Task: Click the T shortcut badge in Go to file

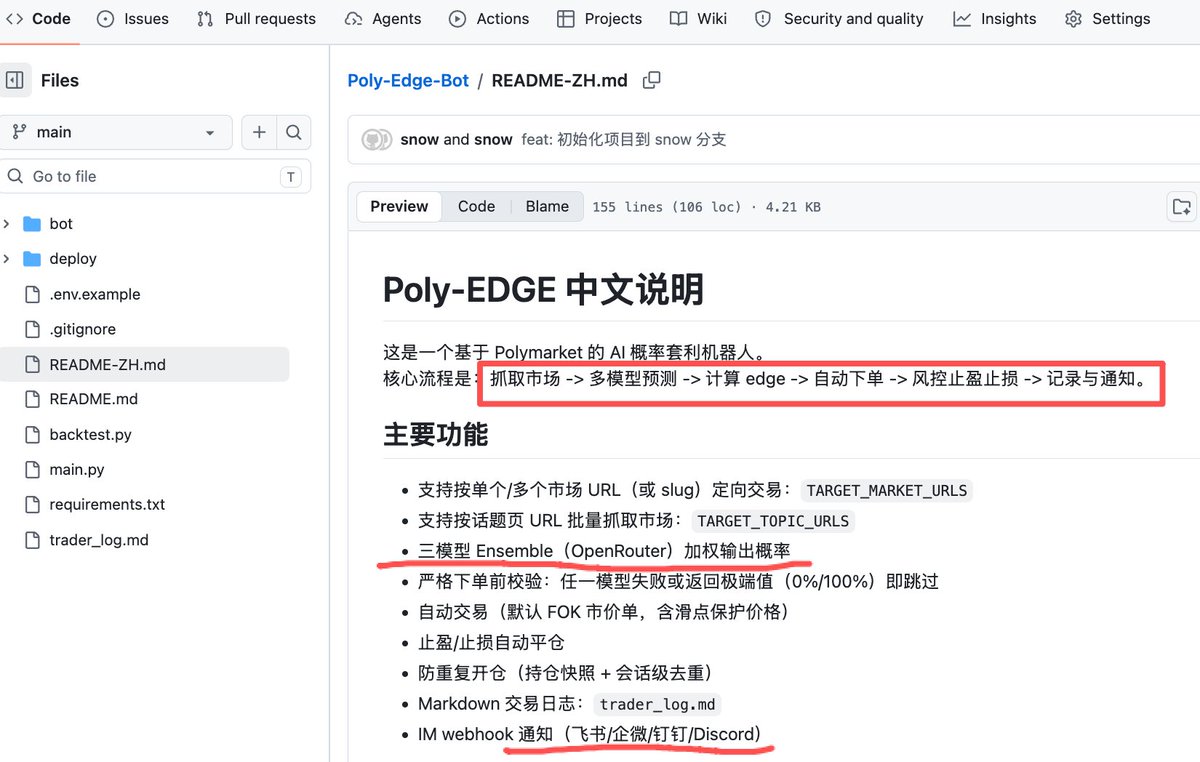Action: [x=290, y=177]
